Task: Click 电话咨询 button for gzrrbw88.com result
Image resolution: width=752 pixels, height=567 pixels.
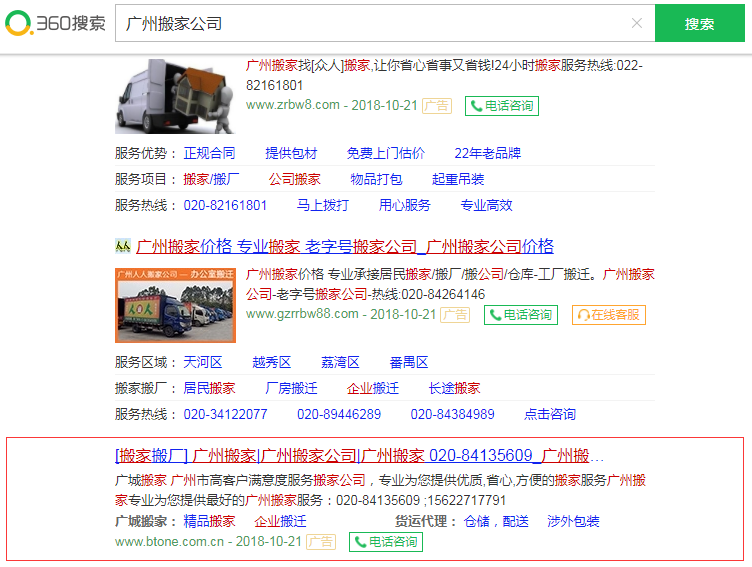Action: tap(521, 315)
